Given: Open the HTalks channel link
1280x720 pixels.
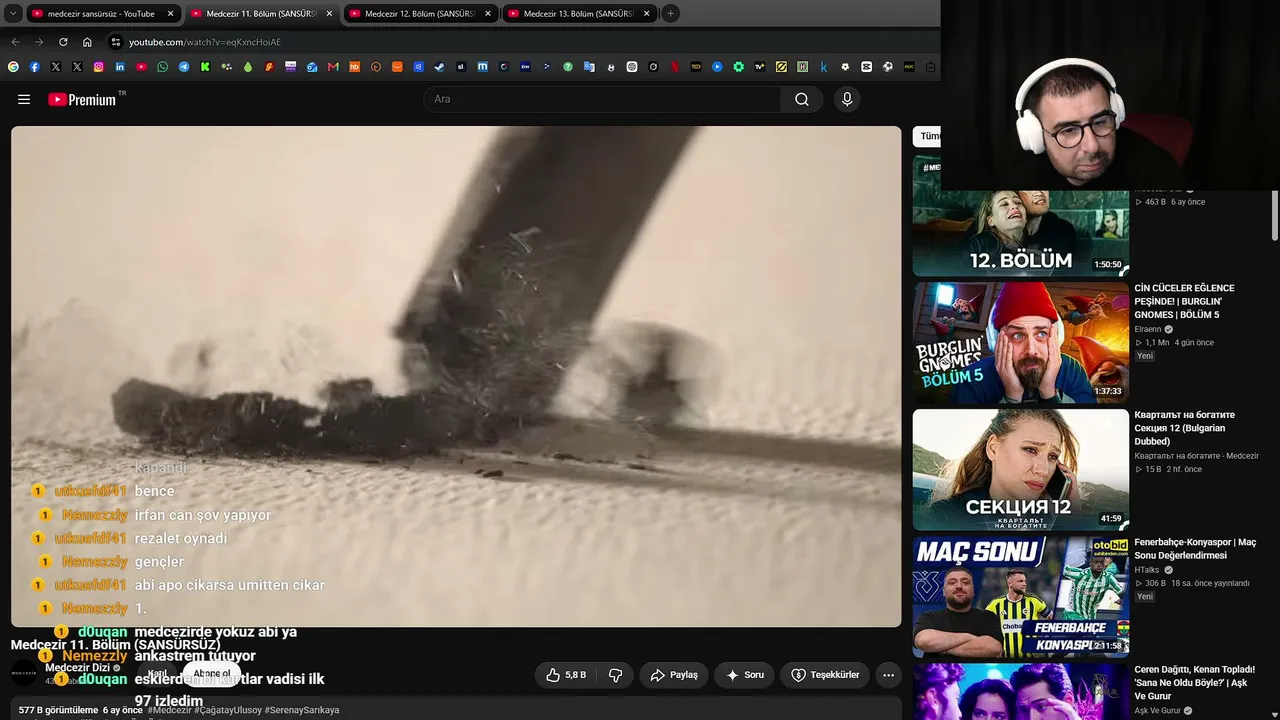Looking at the screenshot, I should (1148, 570).
